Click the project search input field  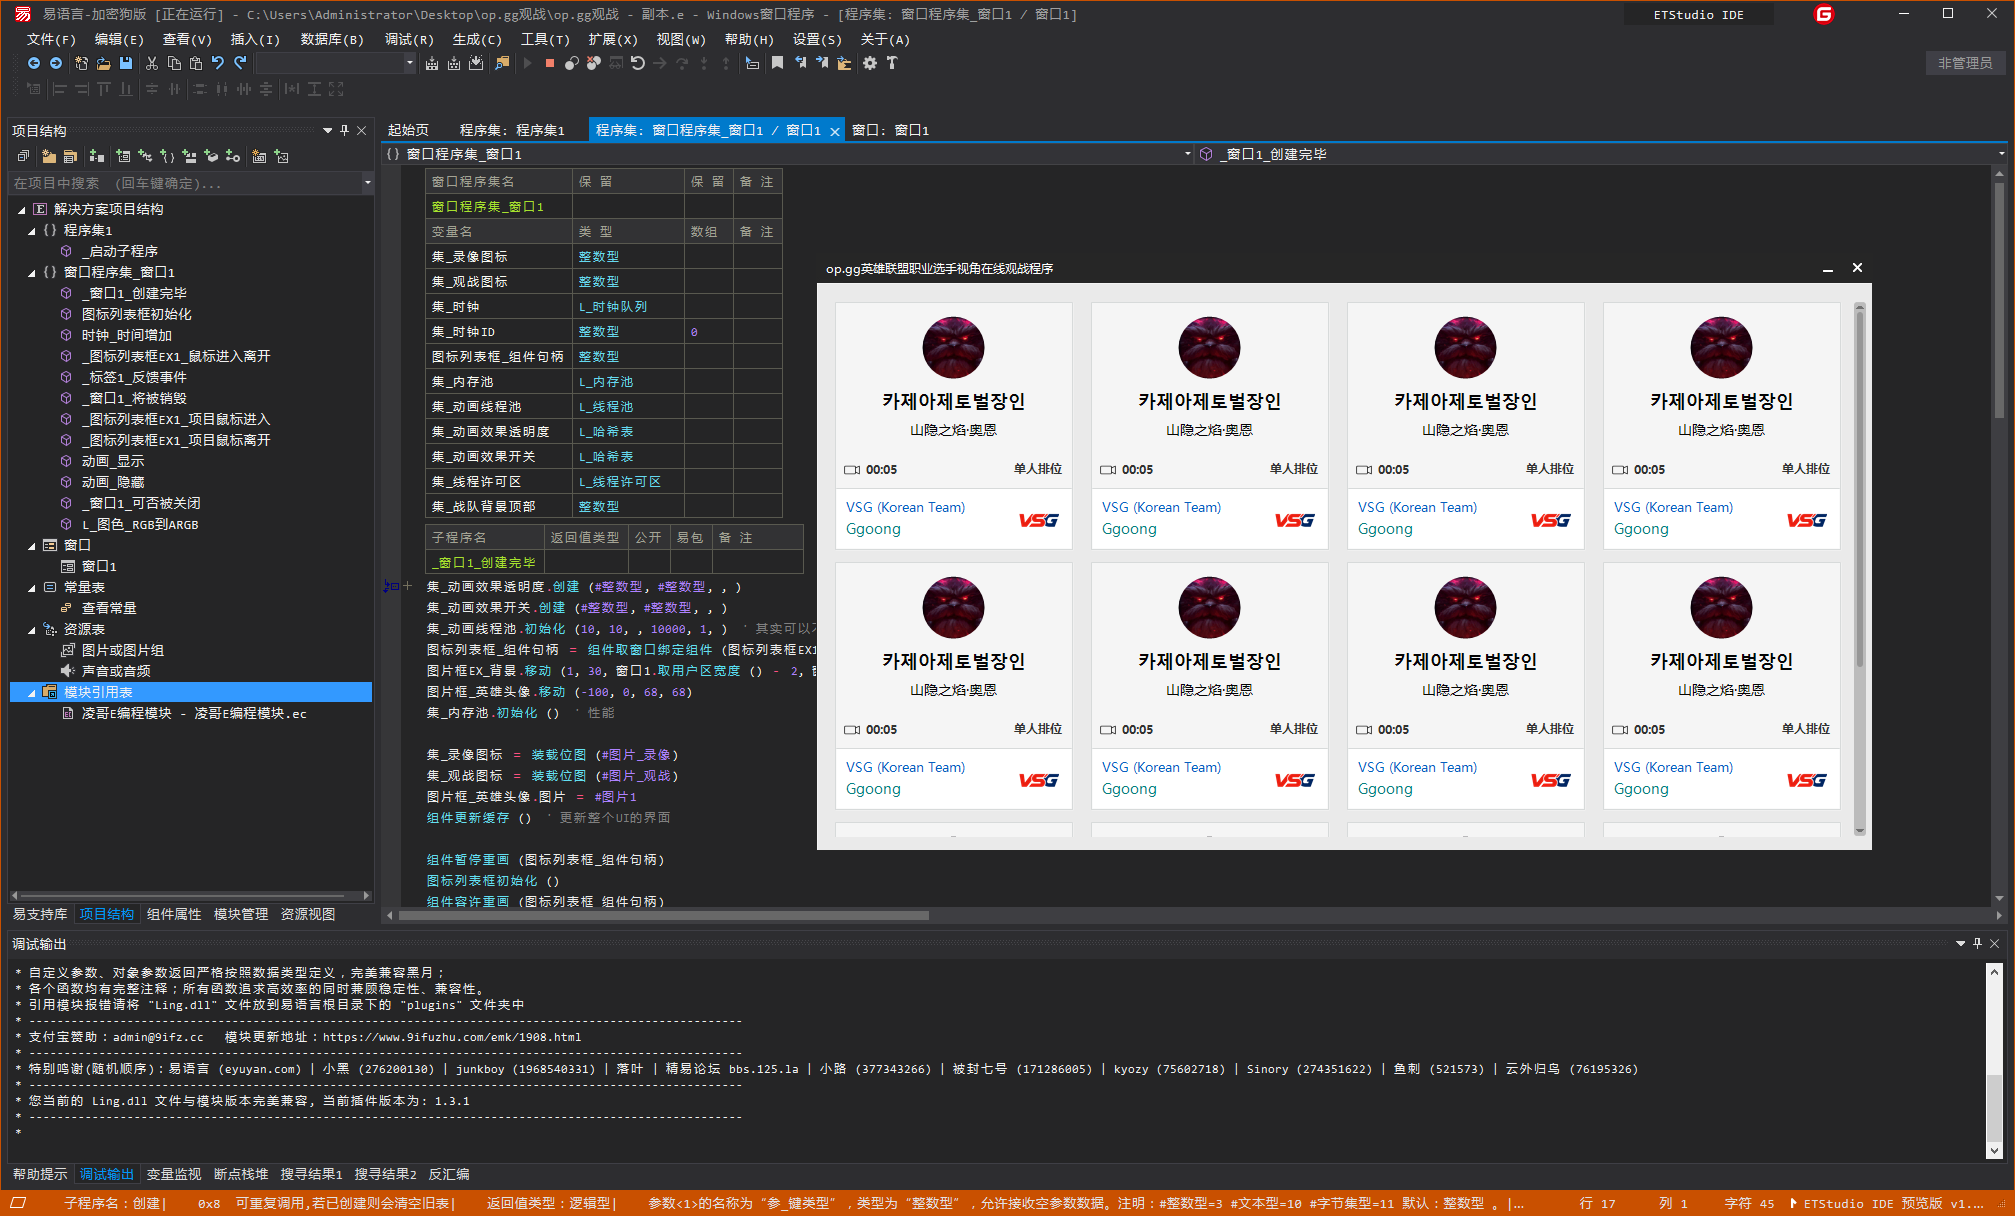pyautogui.click(x=185, y=183)
